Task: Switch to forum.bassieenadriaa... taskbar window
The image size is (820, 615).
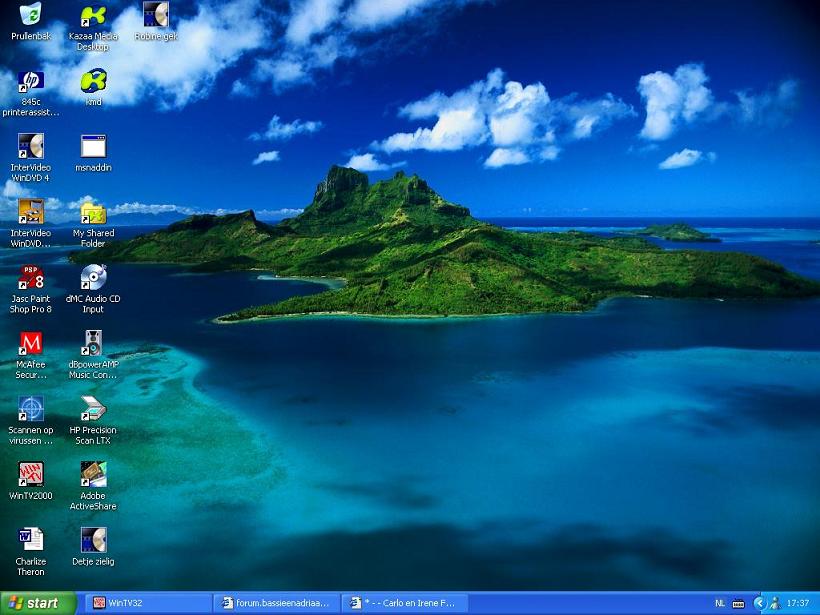Action: click(x=277, y=603)
